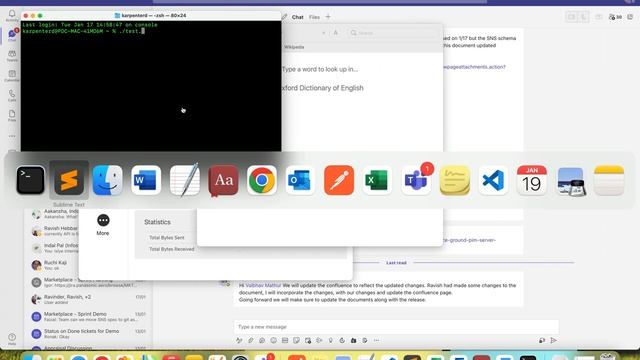Open Calendar in the Teams sidebar

pos(12,76)
